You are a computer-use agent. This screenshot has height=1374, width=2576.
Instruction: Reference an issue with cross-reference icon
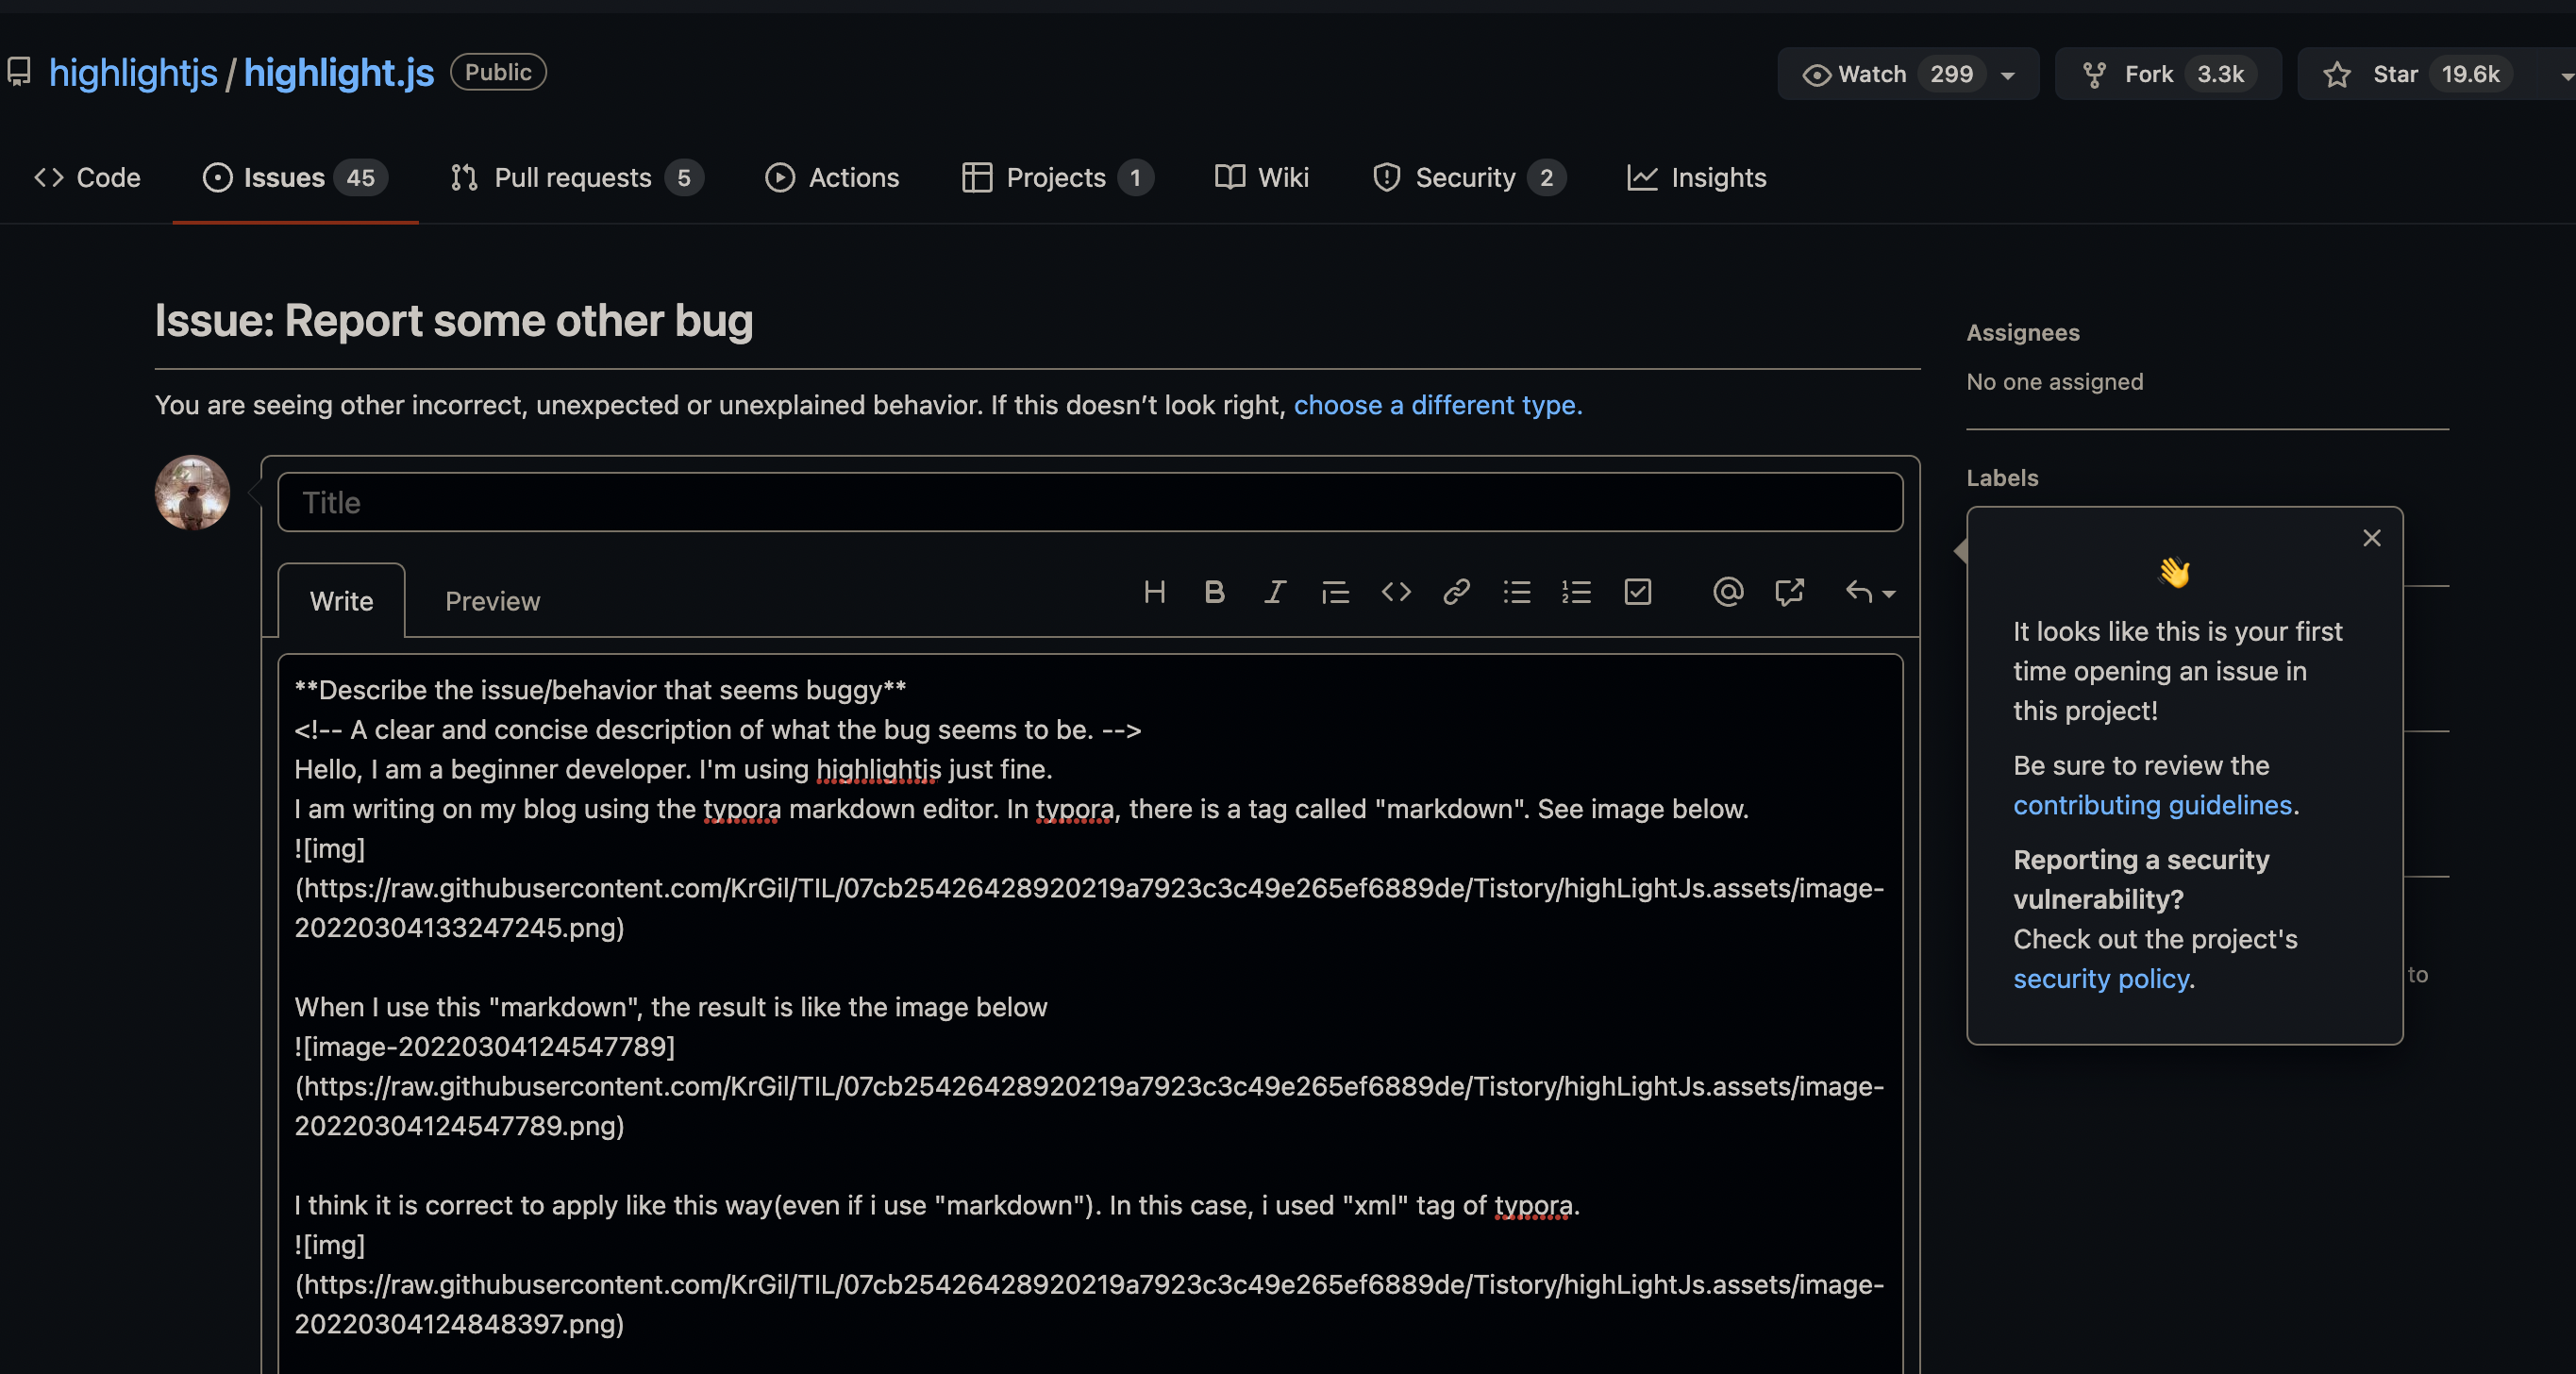[1789, 593]
